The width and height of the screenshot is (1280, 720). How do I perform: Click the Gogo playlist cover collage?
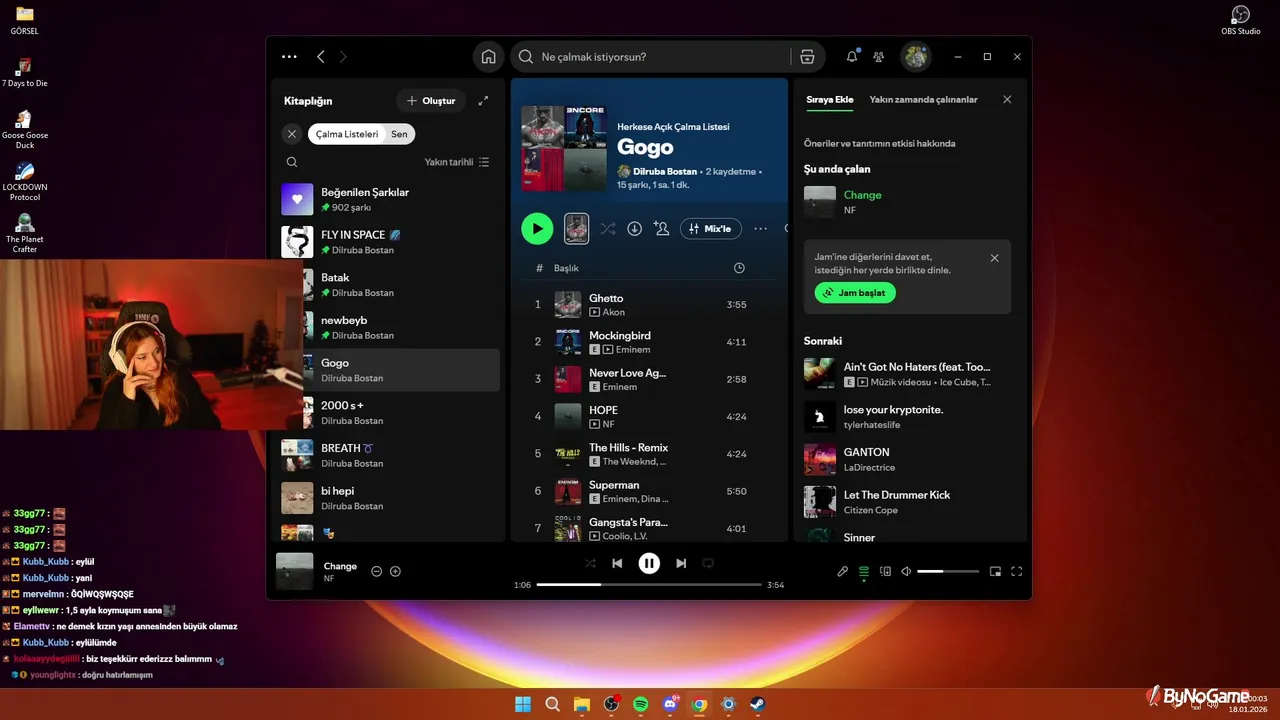[x=564, y=149]
